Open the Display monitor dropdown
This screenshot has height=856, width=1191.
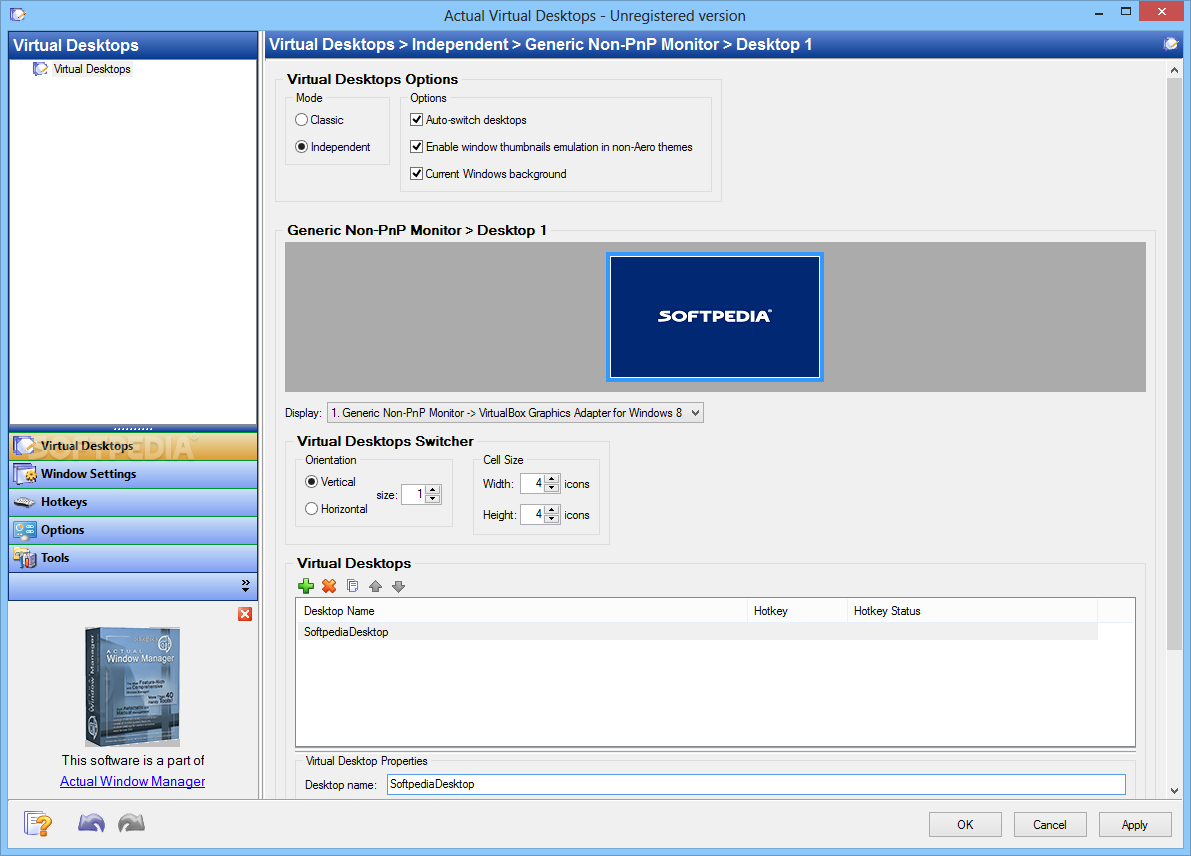(515, 412)
